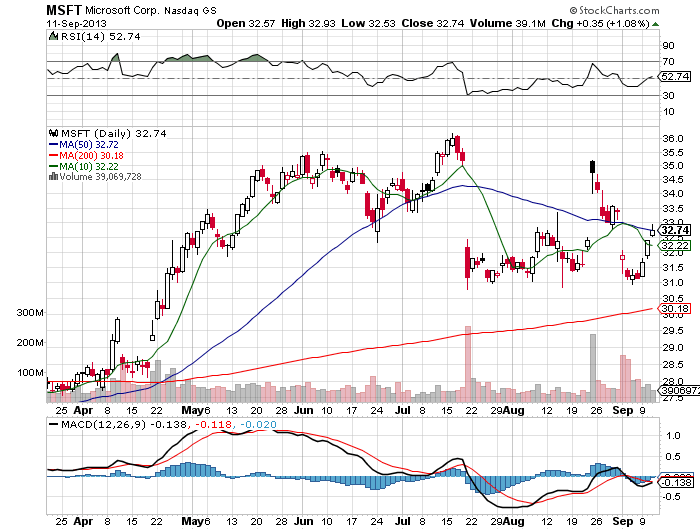Click the MSFT ticker symbol title

[64, 10]
